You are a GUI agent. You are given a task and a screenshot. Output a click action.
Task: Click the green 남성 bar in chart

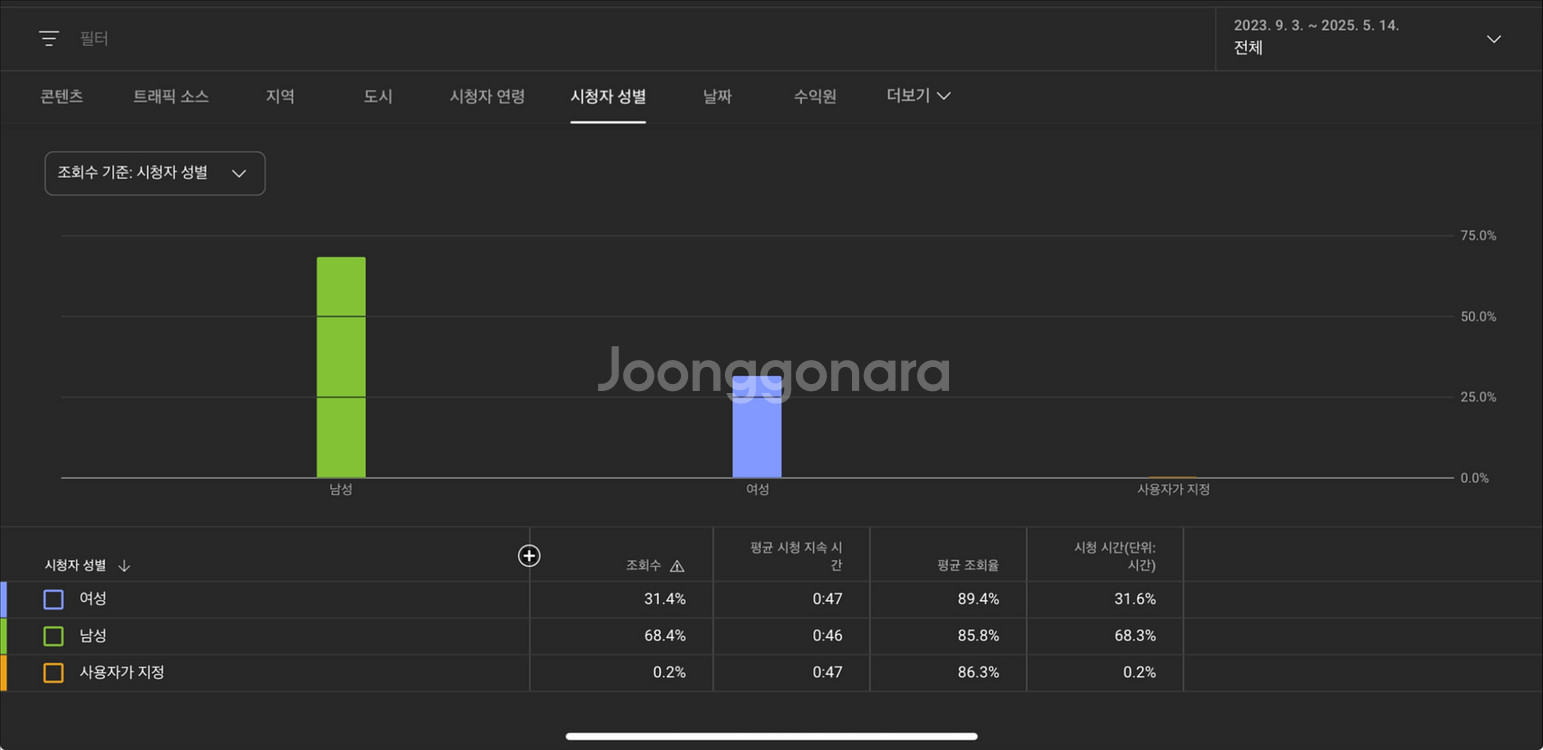click(341, 368)
